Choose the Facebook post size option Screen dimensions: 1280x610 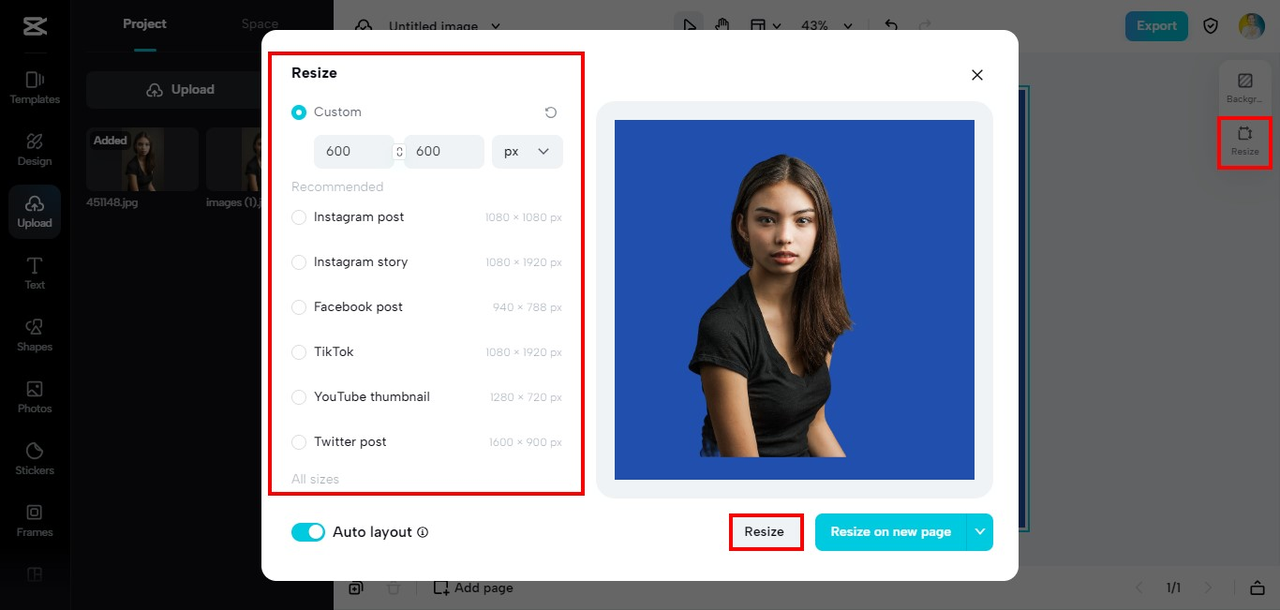427,307
